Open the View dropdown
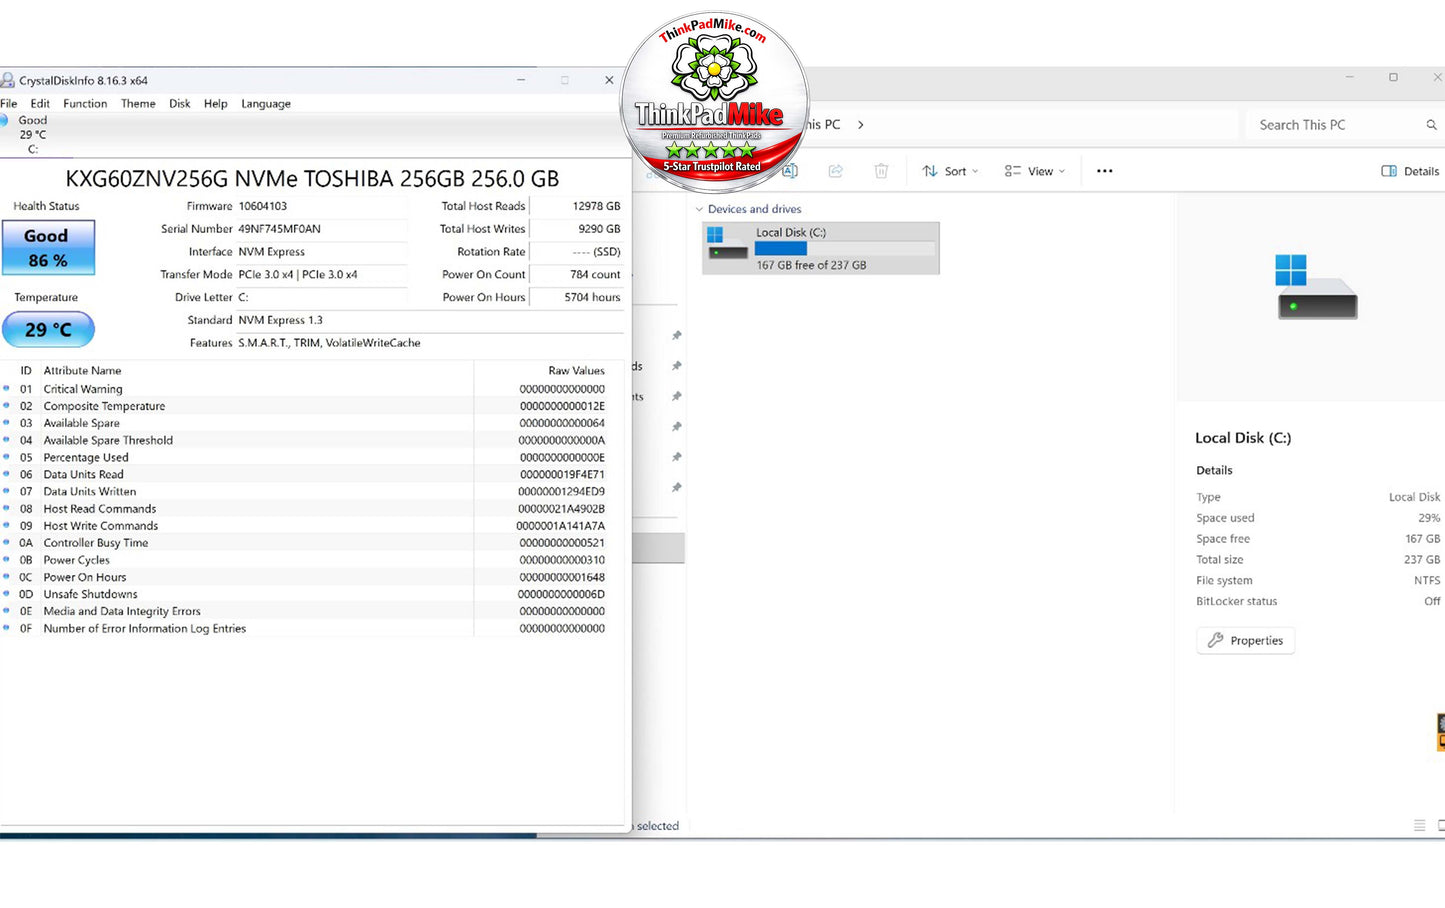The height and width of the screenshot is (908, 1445). click(x=1035, y=171)
